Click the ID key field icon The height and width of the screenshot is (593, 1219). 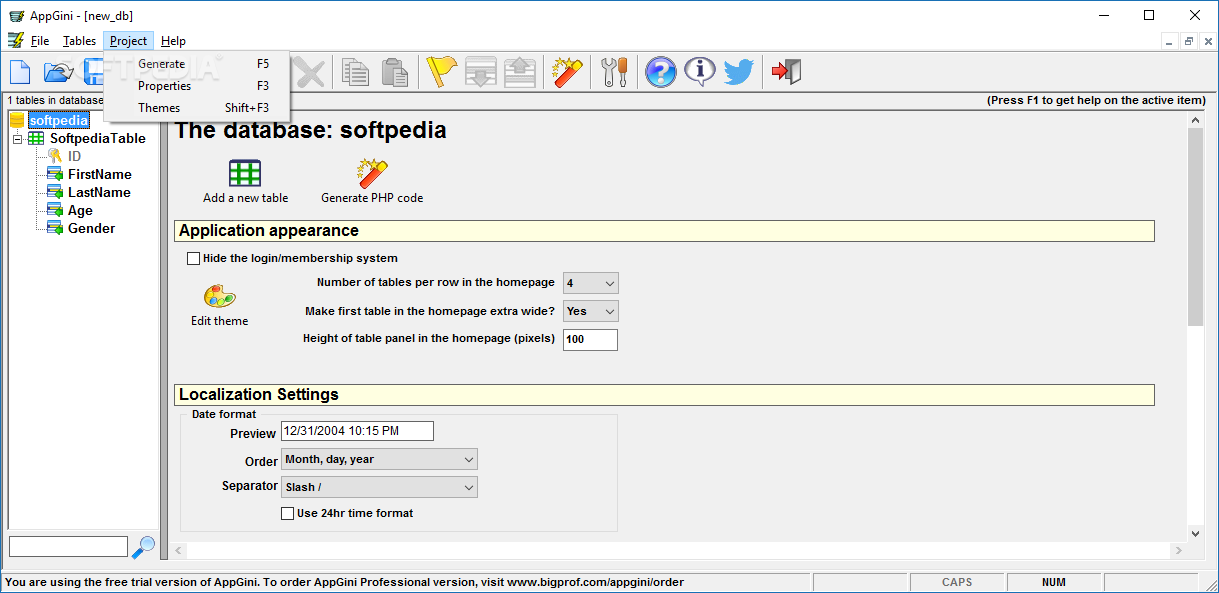click(x=55, y=156)
